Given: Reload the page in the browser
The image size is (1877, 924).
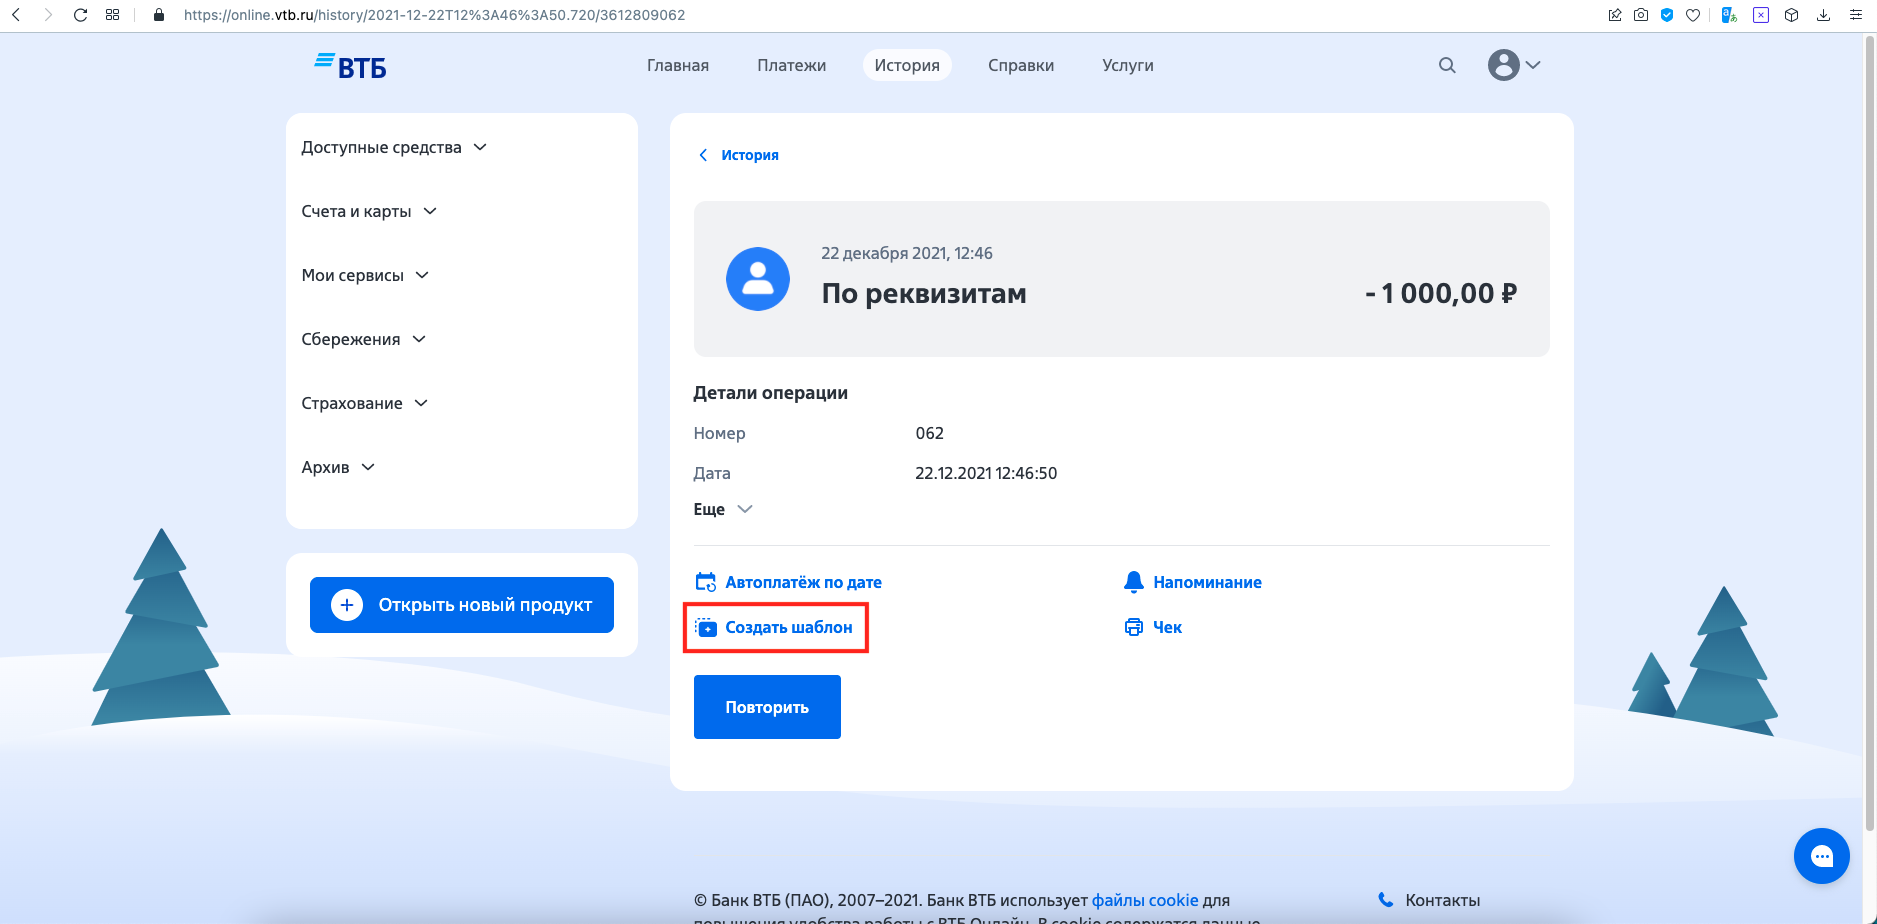Looking at the screenshot, I should [x=80, y=15].
